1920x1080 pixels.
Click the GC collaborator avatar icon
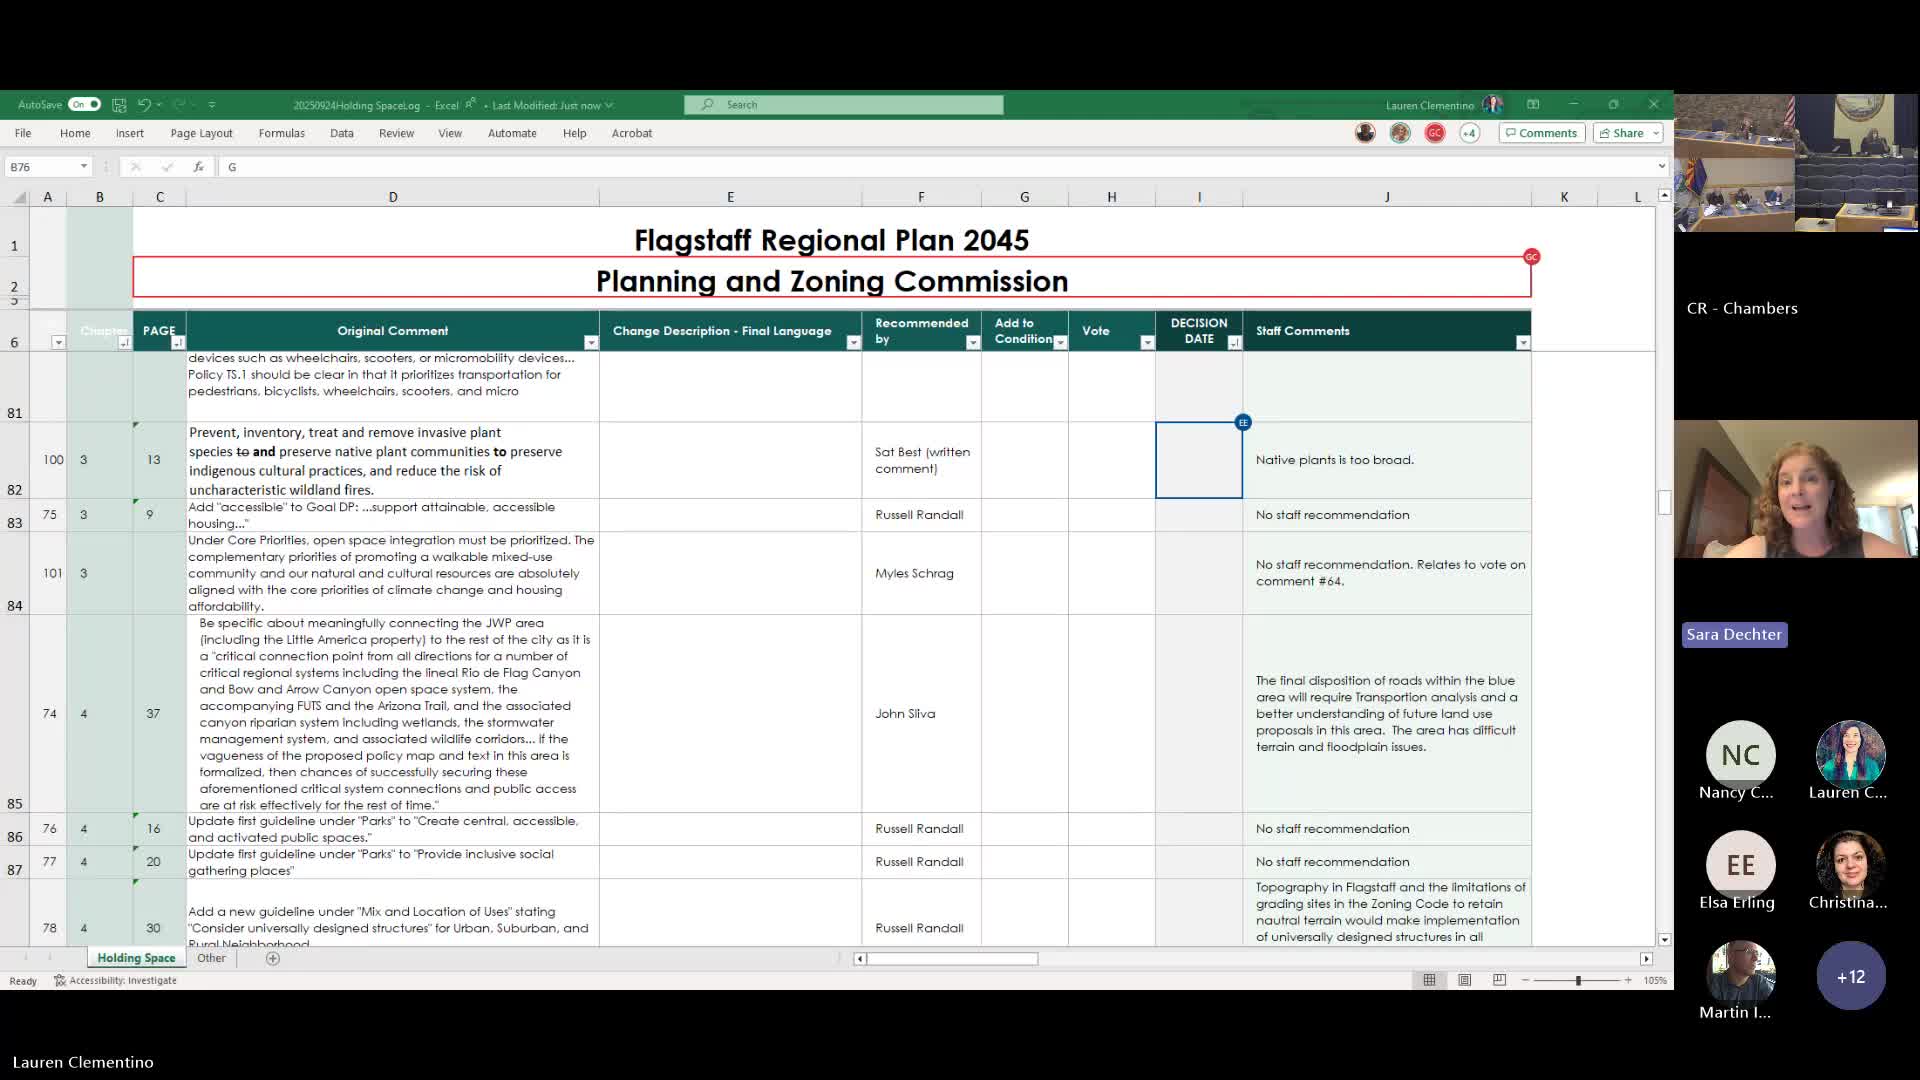(x=1434, y=133)
